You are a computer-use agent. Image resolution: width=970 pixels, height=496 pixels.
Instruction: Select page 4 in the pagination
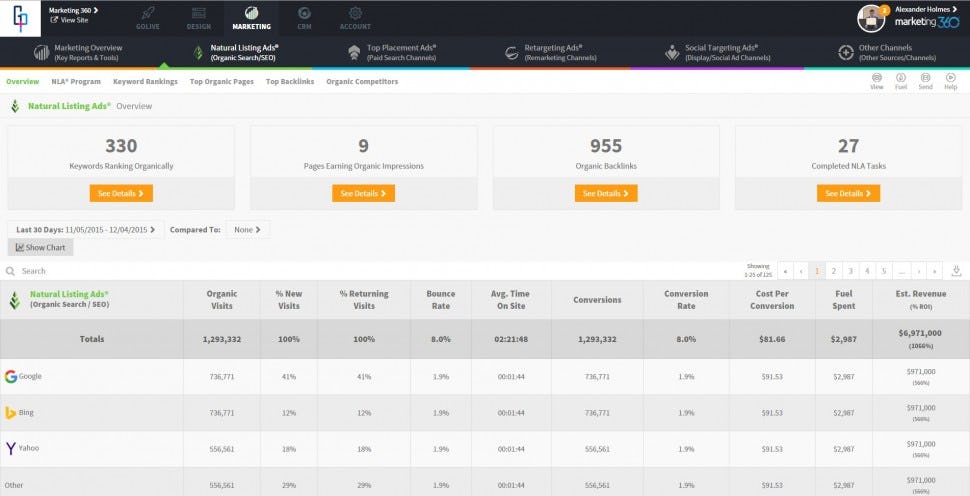pyautogui.click(x=867, y=271)
